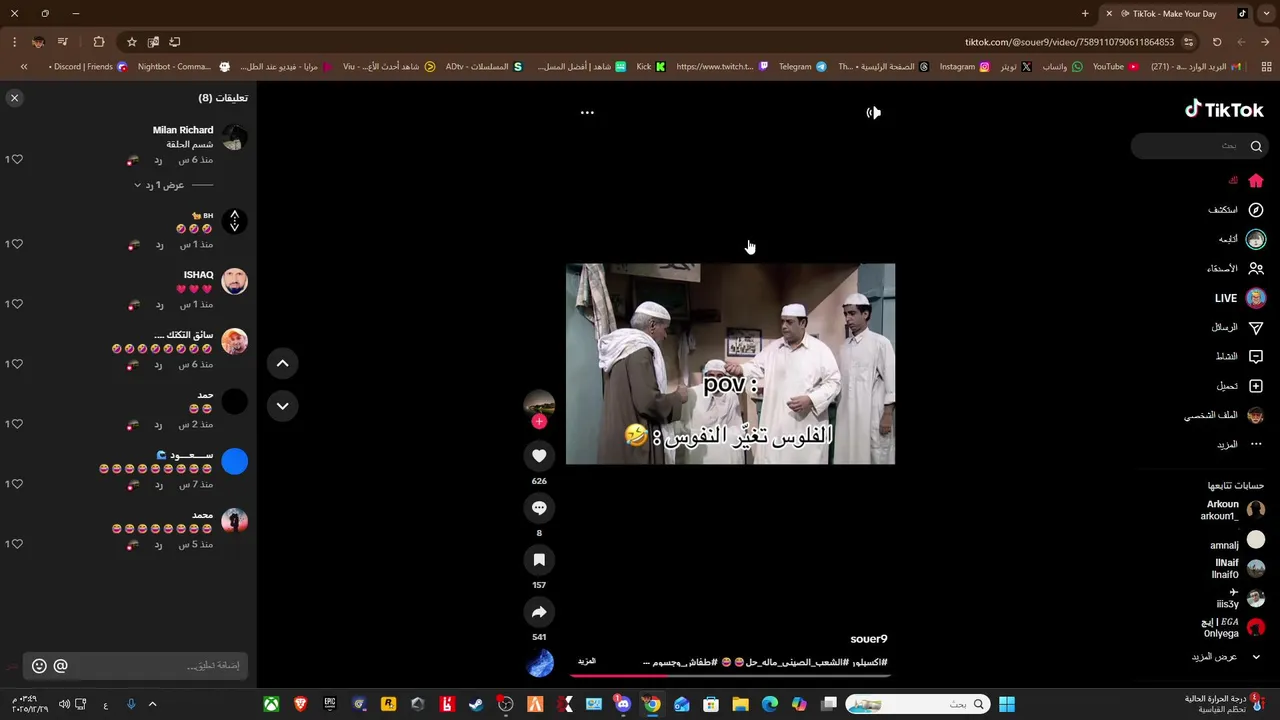This screenshot has width=1280, height=720.
Task: Go to next video arrow
Action: pos(282,406)
